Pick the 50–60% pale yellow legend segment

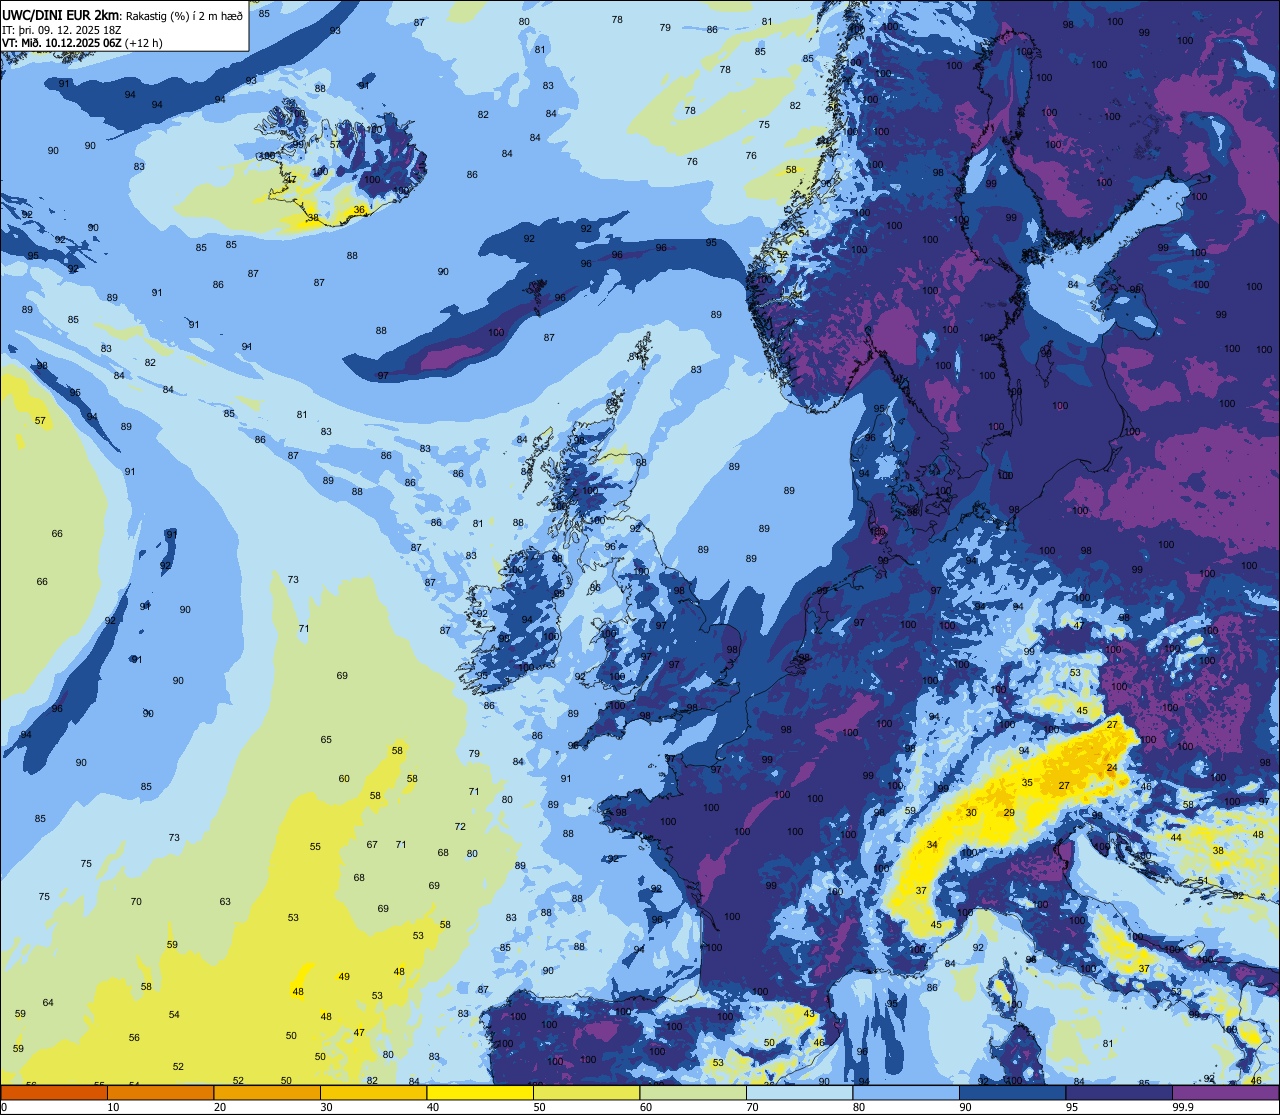tap(587, 1093)
